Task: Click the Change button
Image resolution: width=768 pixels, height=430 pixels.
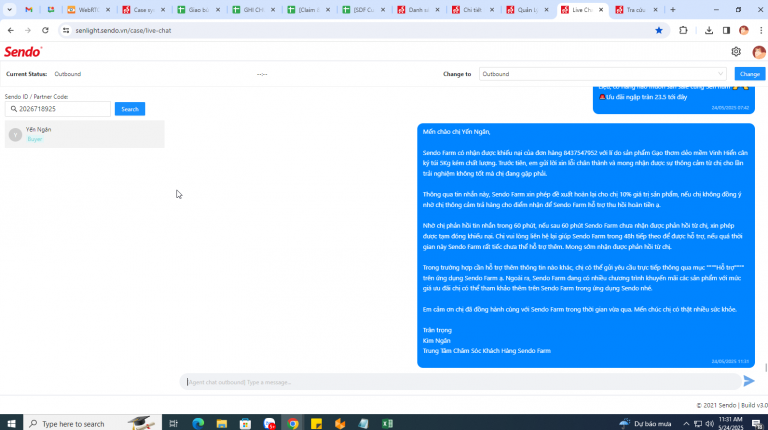Action: (749, 74)
